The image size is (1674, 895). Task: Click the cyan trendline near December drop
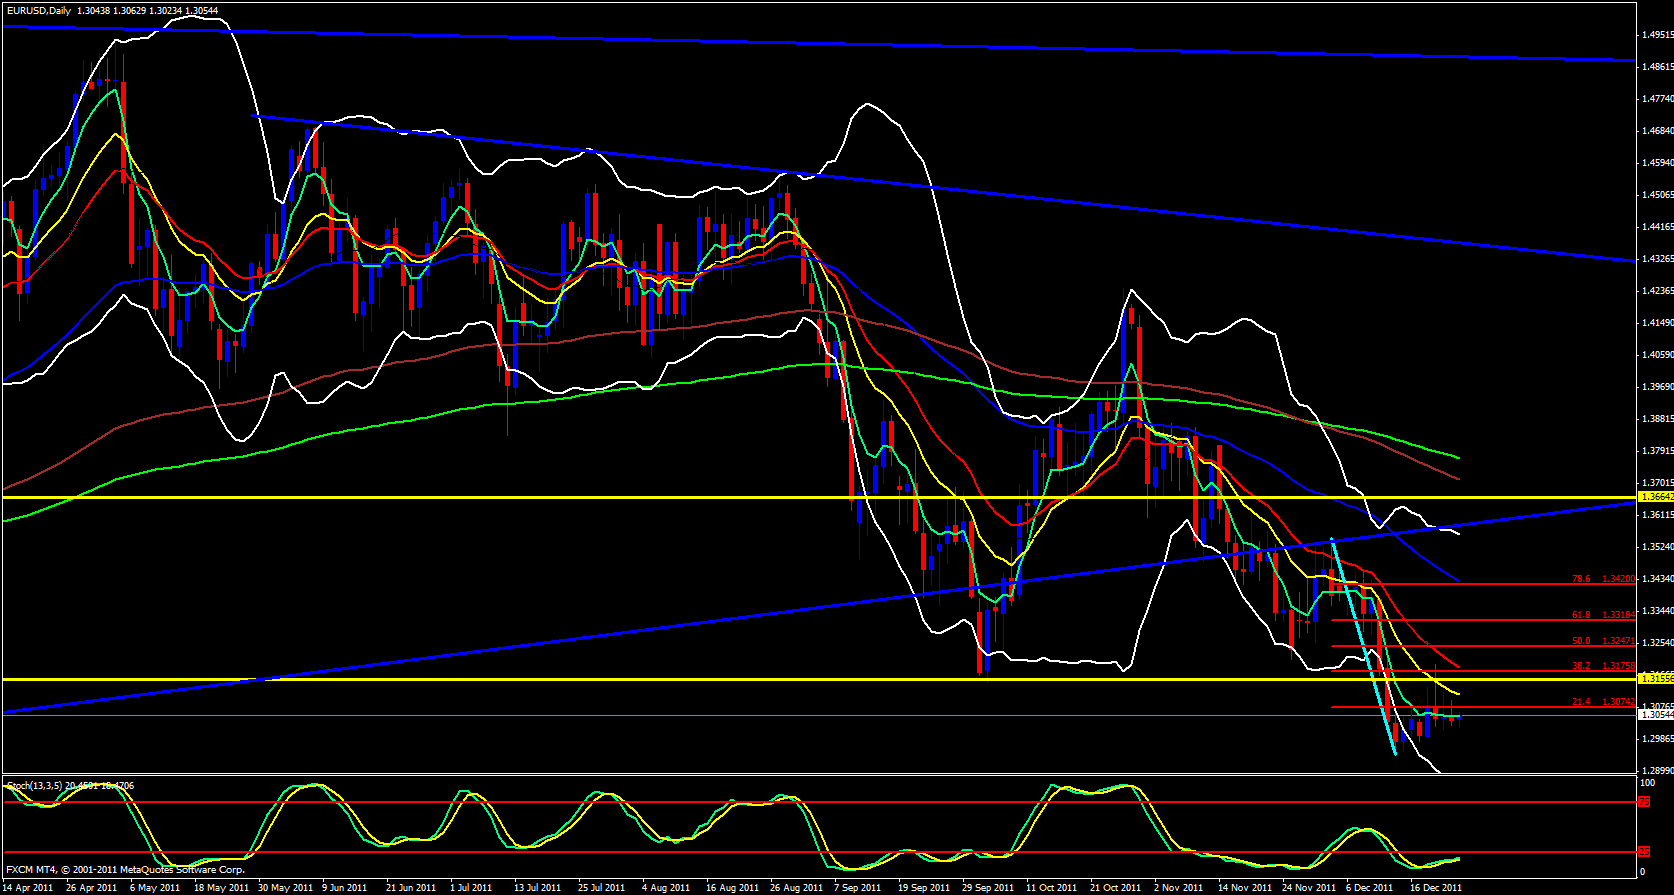coord(1364,645)
